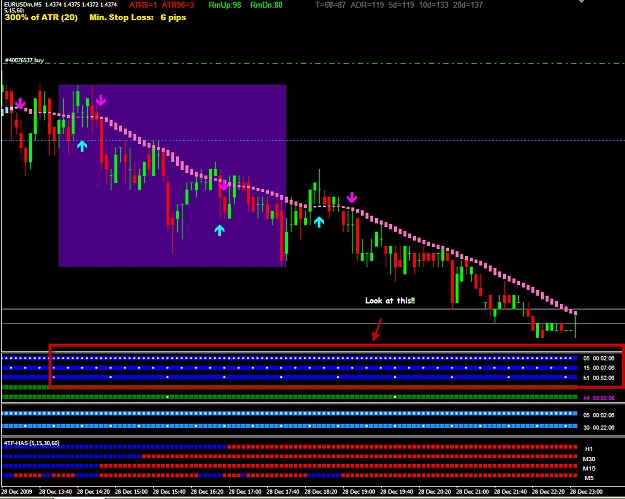Click the yellow '6 pips' value
Viewport: 625px width, 499px height.
(173, 18)
